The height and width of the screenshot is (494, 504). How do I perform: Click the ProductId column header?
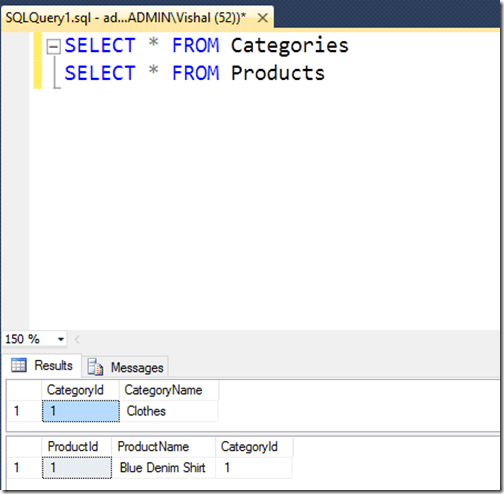tap(77, 447)
